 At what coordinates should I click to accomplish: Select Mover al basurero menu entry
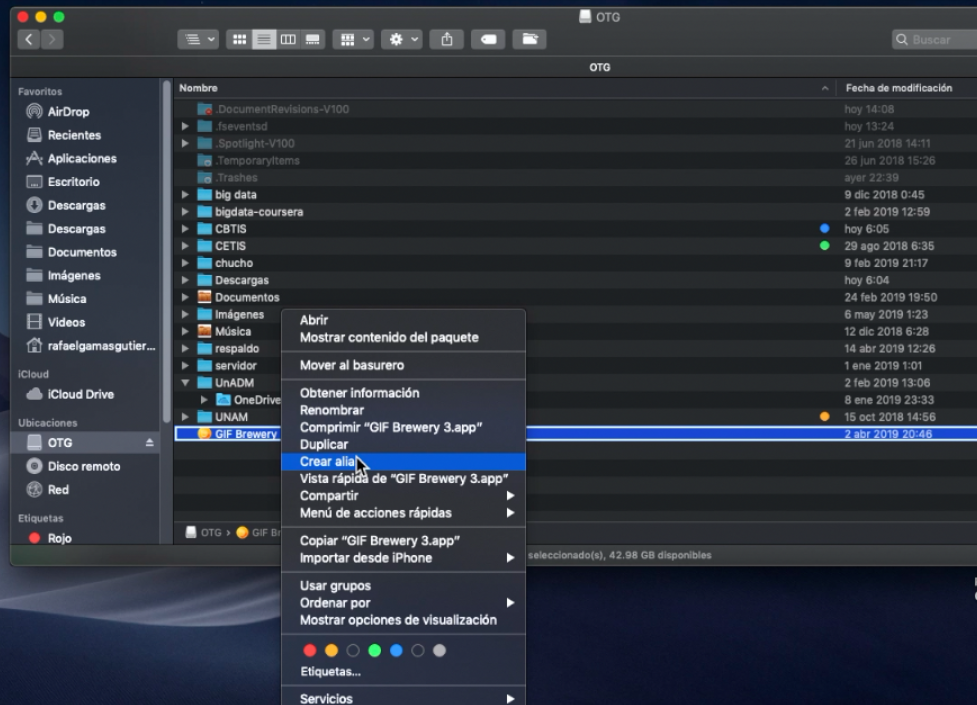click(x=352, y=365)
